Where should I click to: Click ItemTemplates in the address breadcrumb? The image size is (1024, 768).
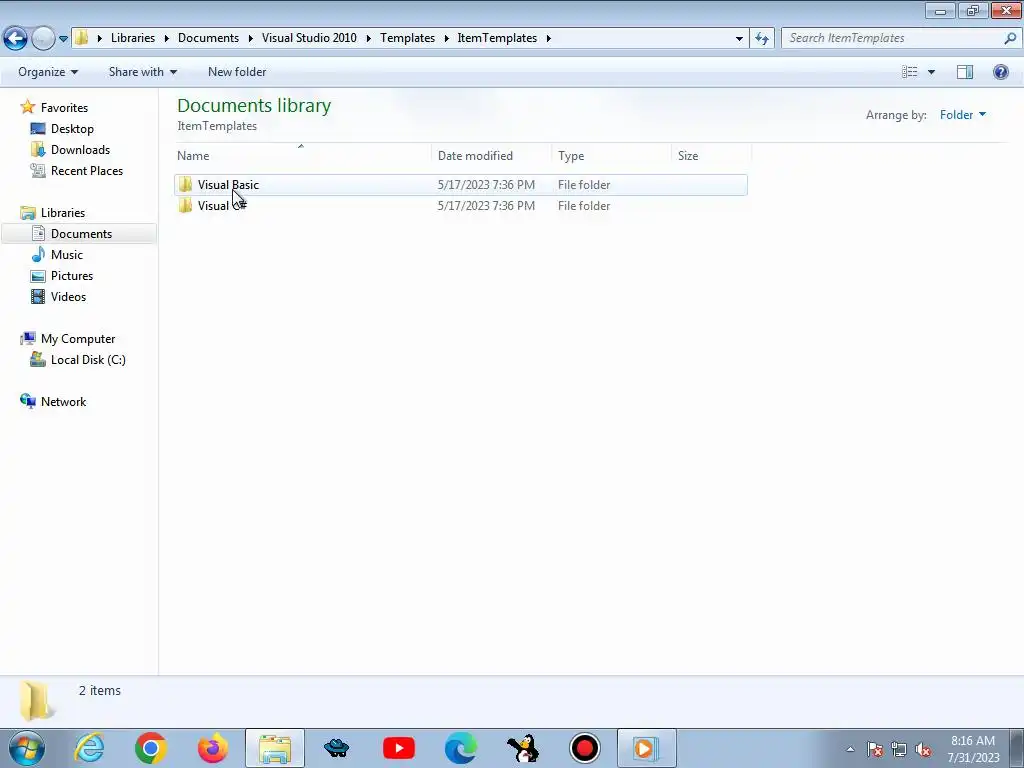tap(497, 38)
